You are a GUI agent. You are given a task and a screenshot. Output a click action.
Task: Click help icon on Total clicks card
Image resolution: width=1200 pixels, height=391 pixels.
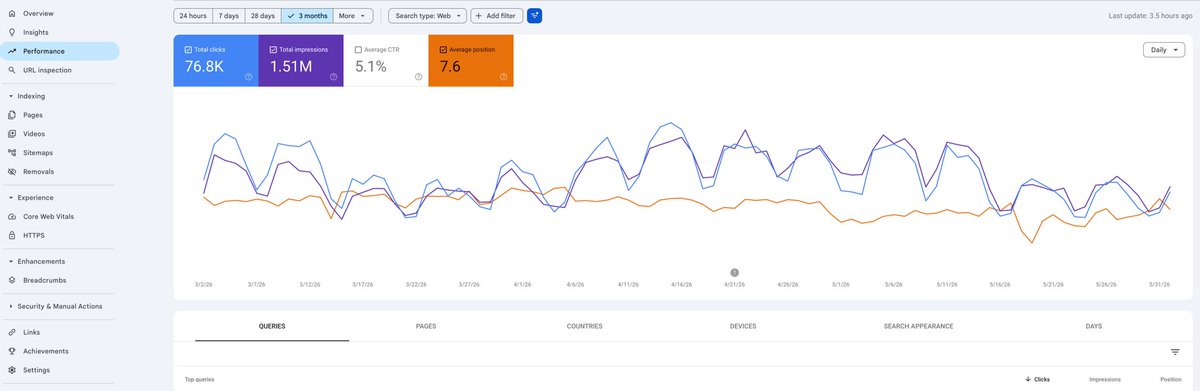pos(248,77)
